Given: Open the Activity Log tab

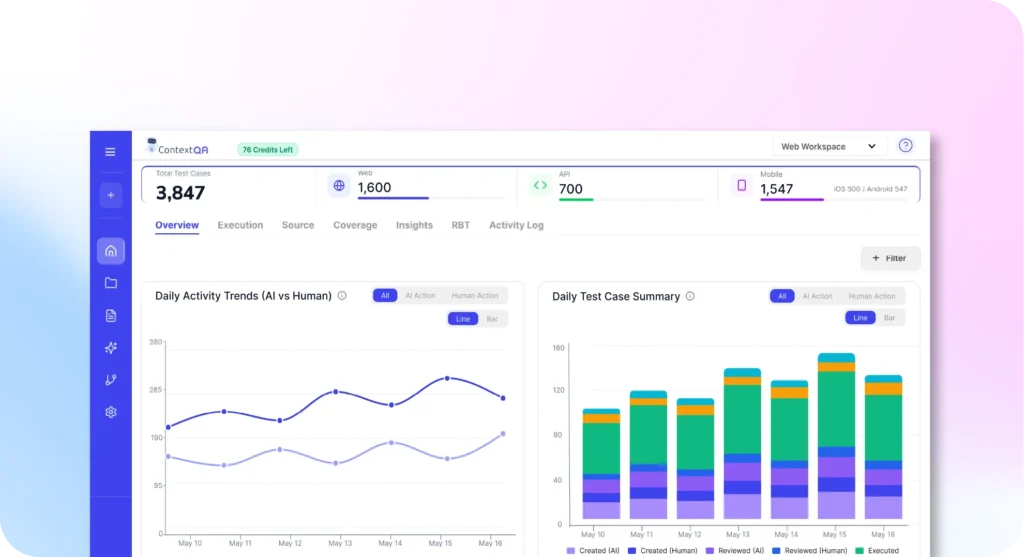Looking at the screenshot, I should coord(516,225).
